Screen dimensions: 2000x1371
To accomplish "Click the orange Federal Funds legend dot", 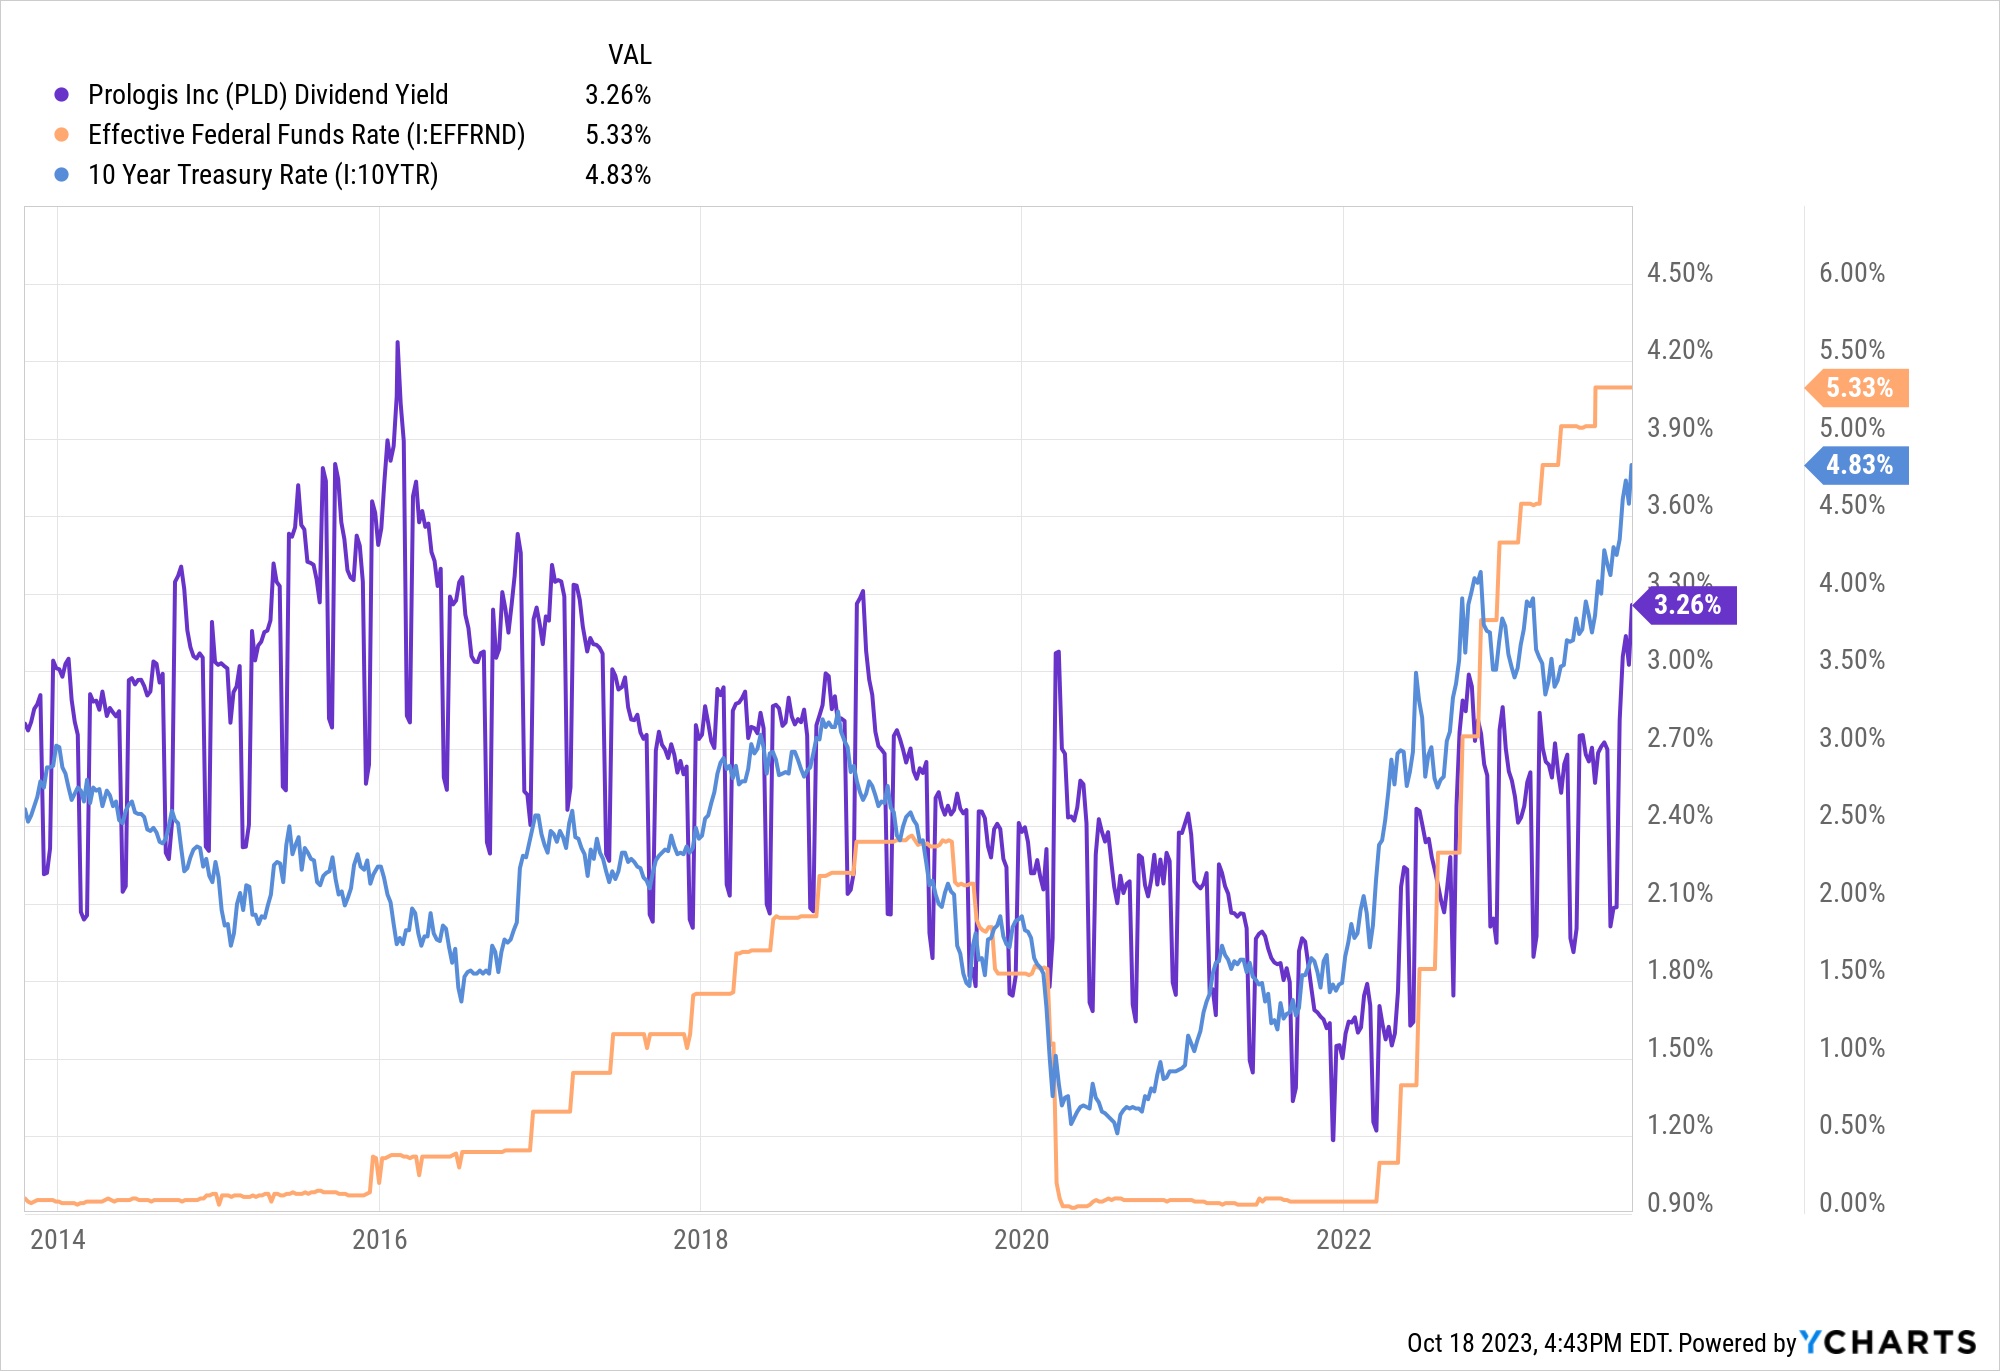I will [x=62, y=135].
